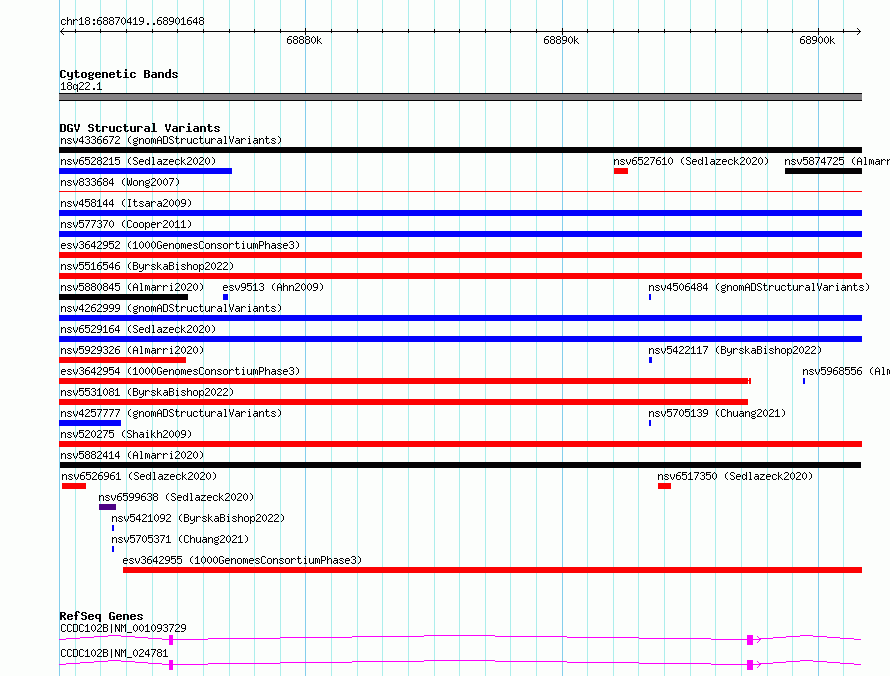This screenshot has width=890, height=676.
Task: Click the nsv5880845 Almarri2020 label
Action: pos(132,287)
